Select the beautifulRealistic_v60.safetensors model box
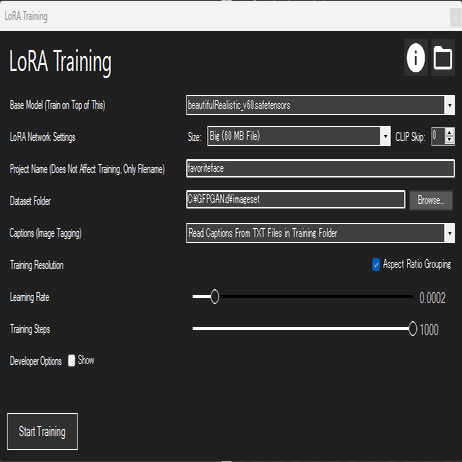The height and width of the screenshot is (462, 462). coord(315,105)
